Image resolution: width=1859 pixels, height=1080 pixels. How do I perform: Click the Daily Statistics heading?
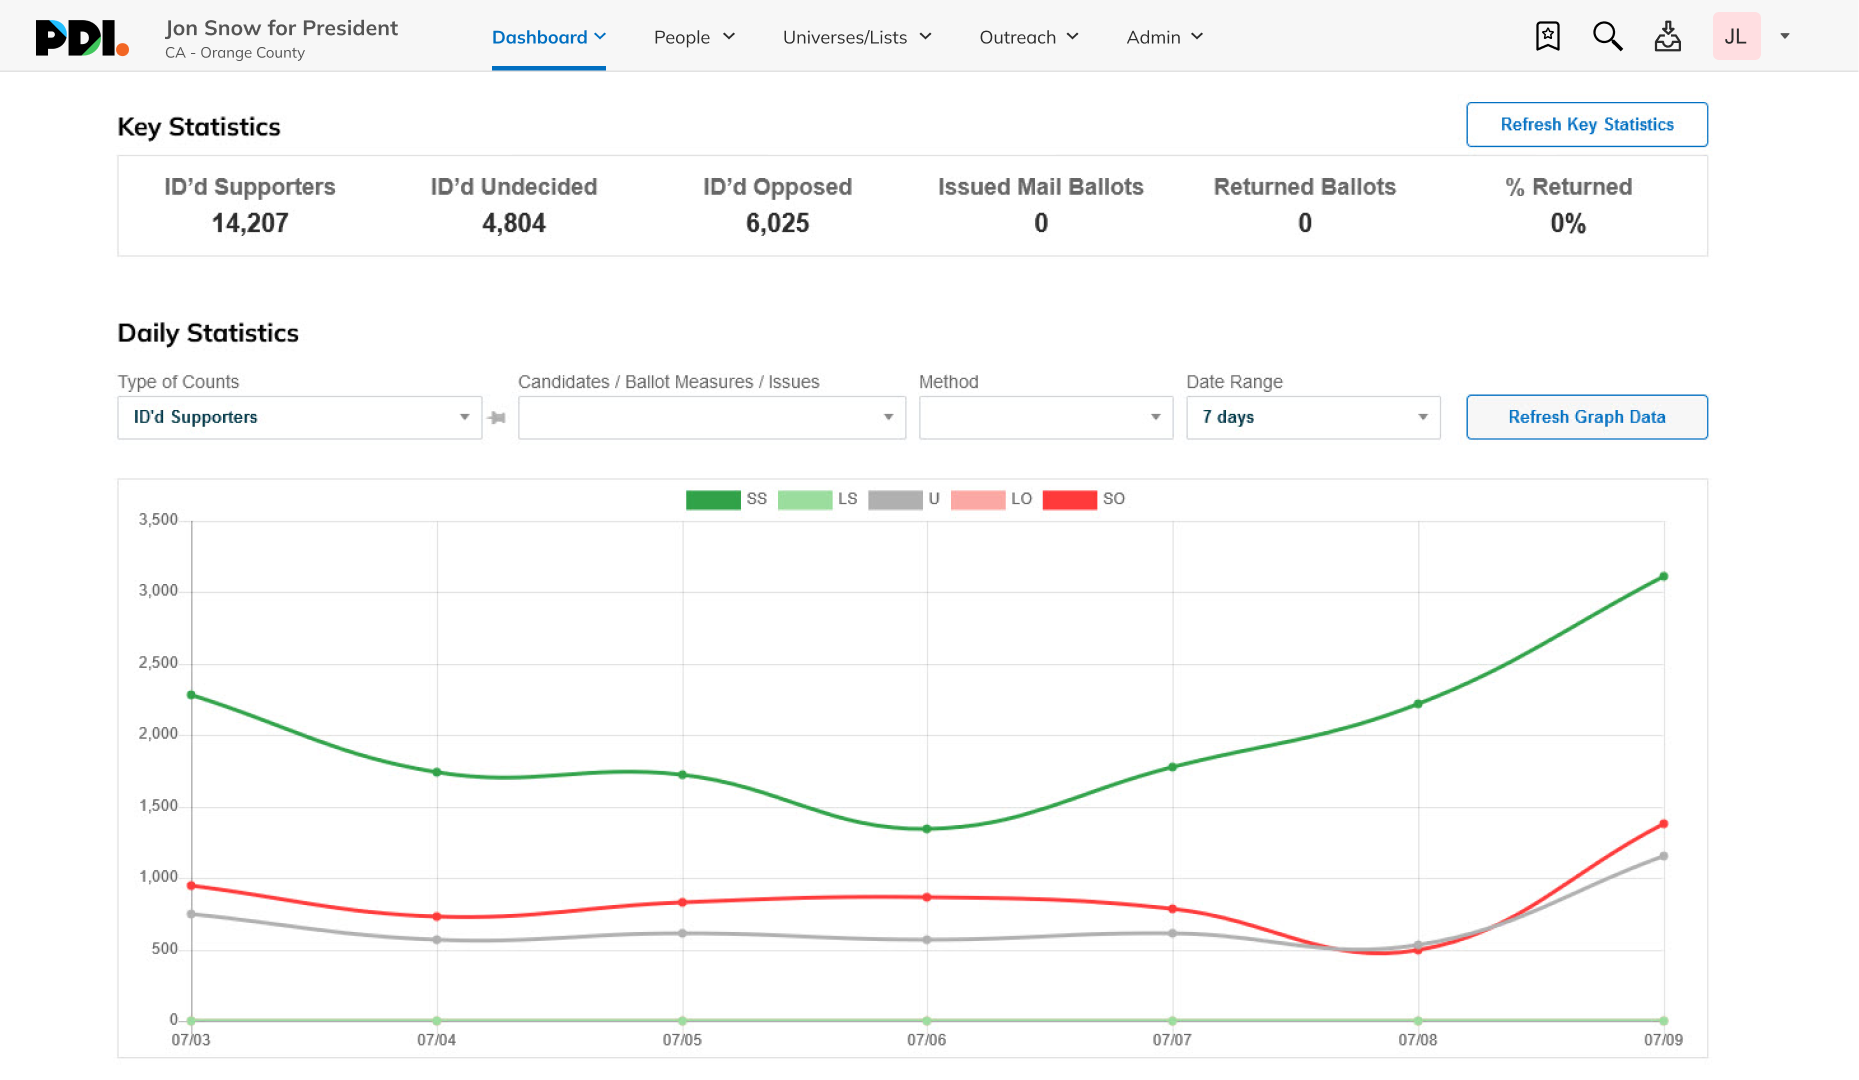tap(208, 333)
